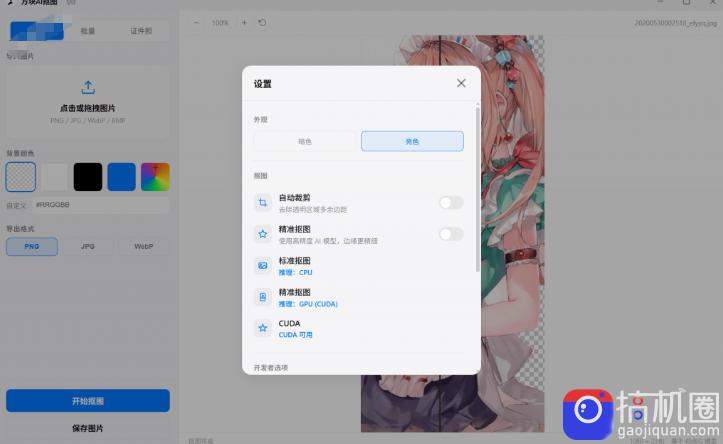Click the 标准抠图 setting title

pos(294,260)
